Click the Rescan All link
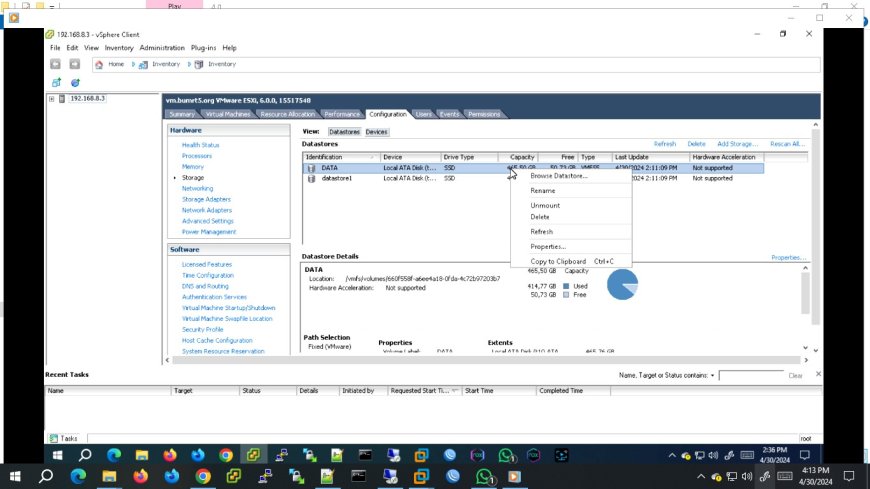This screenshot has height=489, width=870. point(787,144)
